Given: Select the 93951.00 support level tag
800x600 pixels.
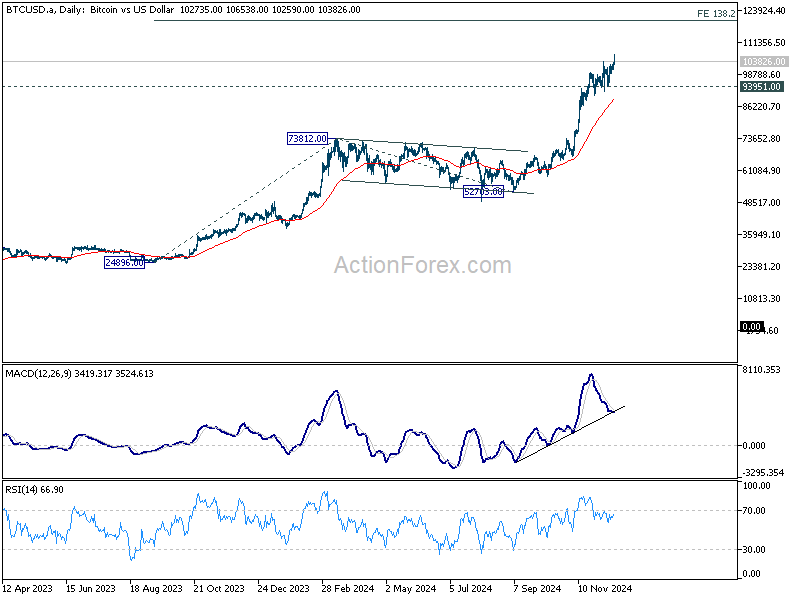Looking at the screenshot, I should [761, 87].
